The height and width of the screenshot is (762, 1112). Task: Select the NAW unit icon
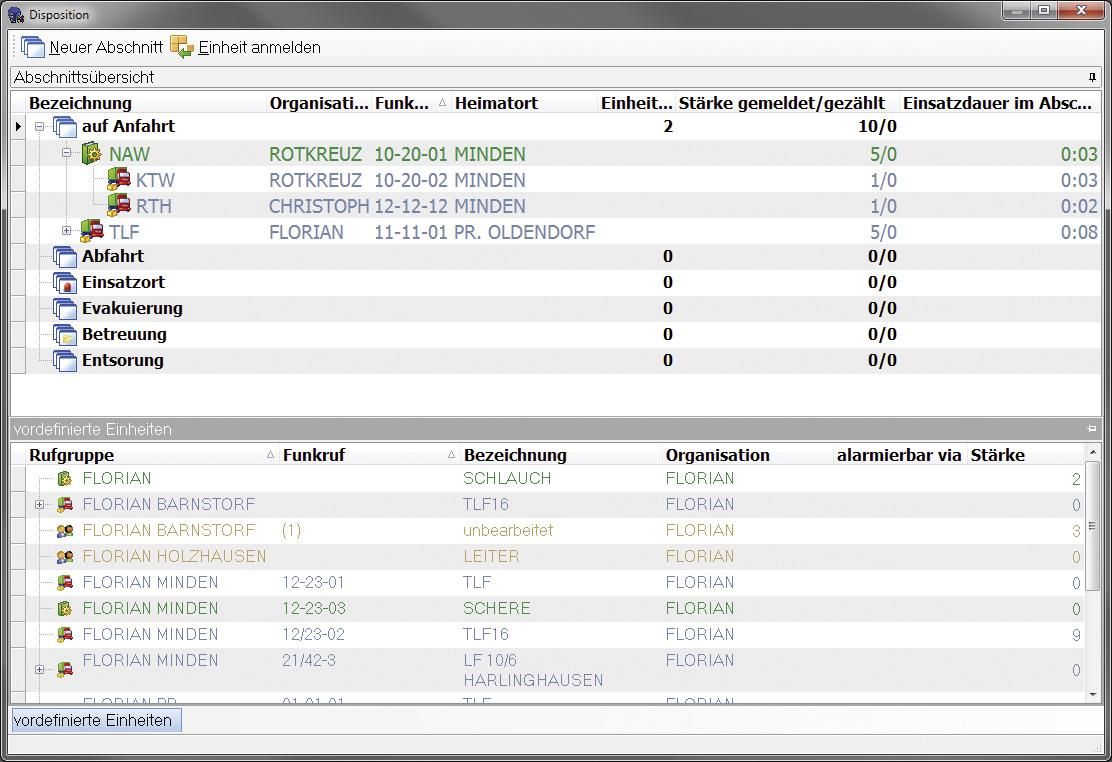pyautogui.click(x=92, y=154)
